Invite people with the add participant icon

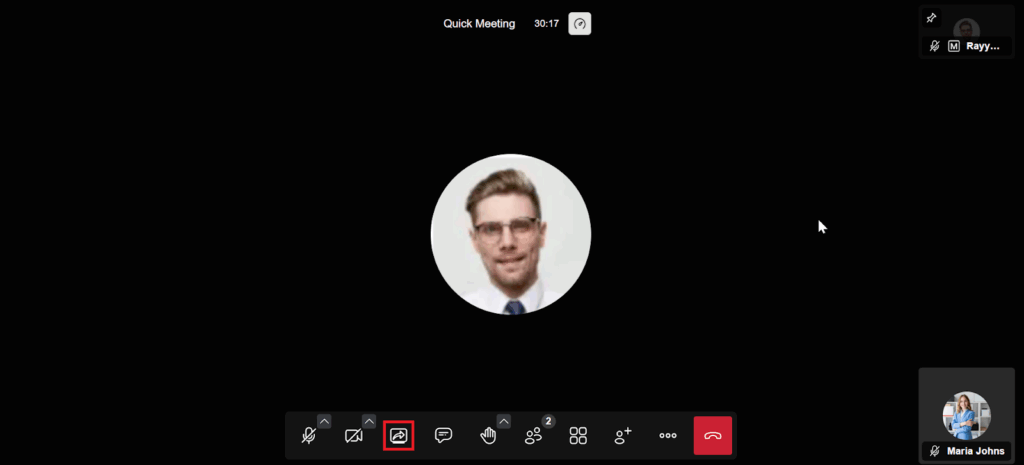pos(623,436)
